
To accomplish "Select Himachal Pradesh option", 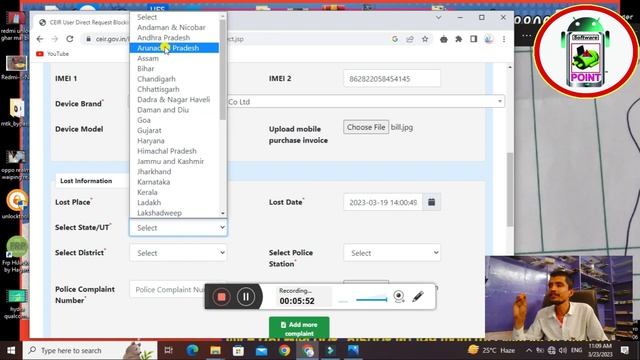I will tap(174, 151).
